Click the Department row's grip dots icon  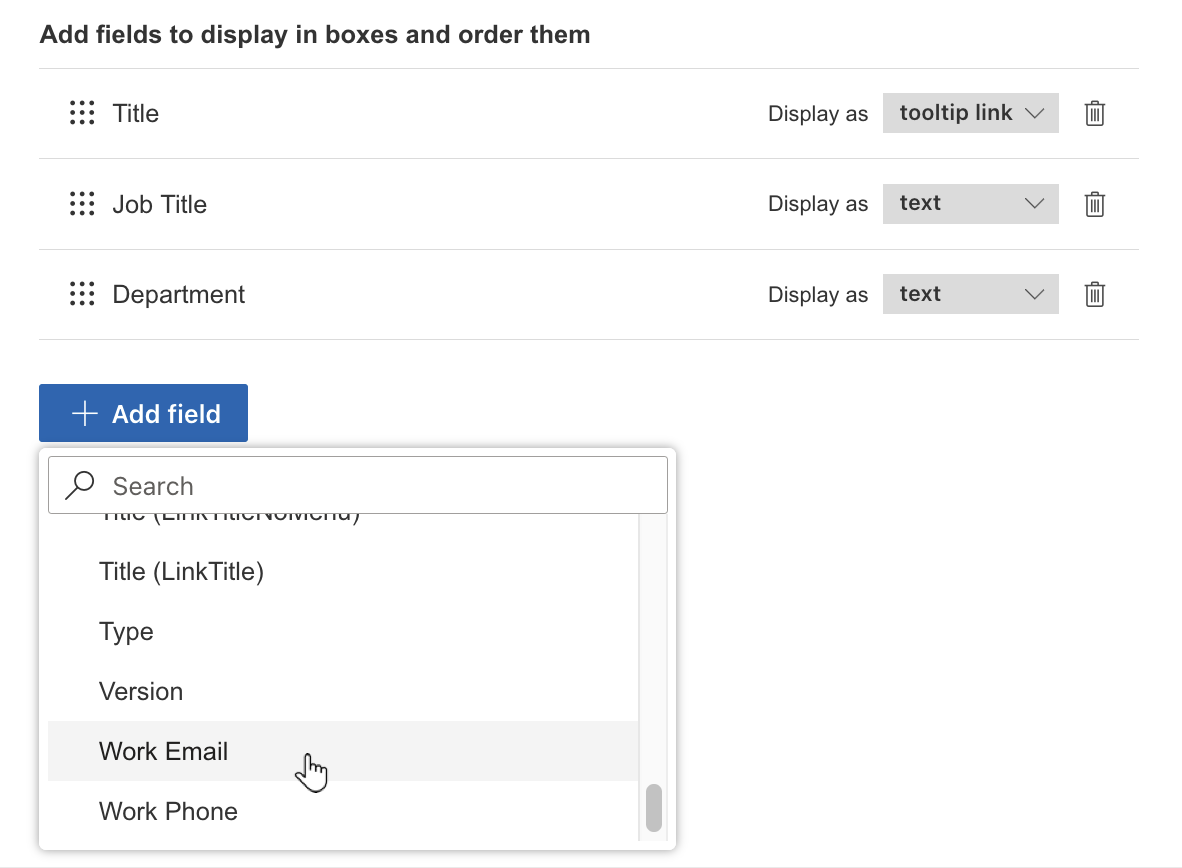click(82, 294)
